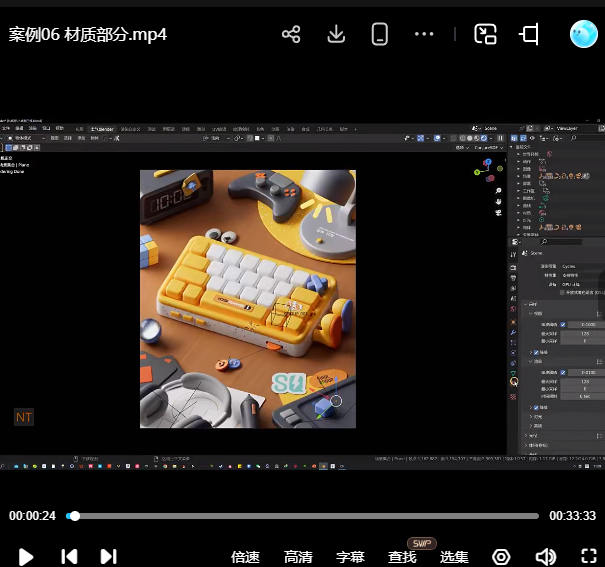Screen dimensions: 605x567
Task: Enter fullscreen mode
Action: click(x=589, y=556)
